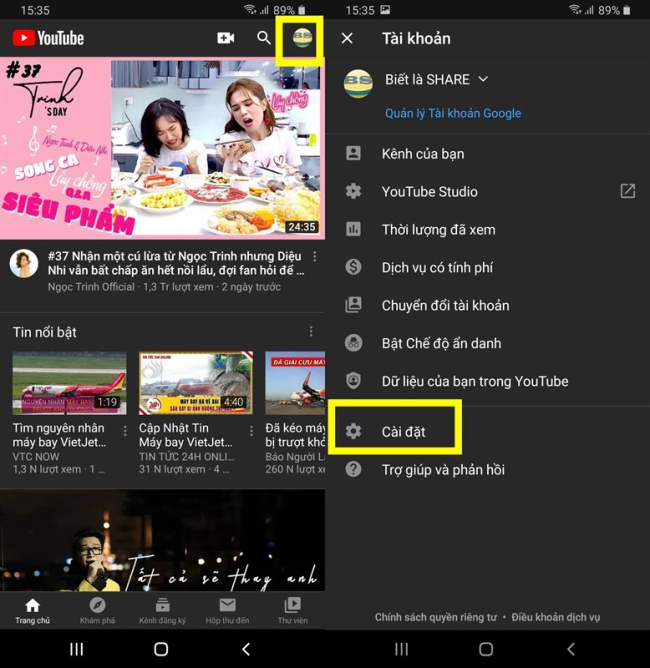Image resolution: width=650 pixels, height=668 pixels.
Task: Open Ngọc Trinh Official channel avatar
Action: [24, 264]
